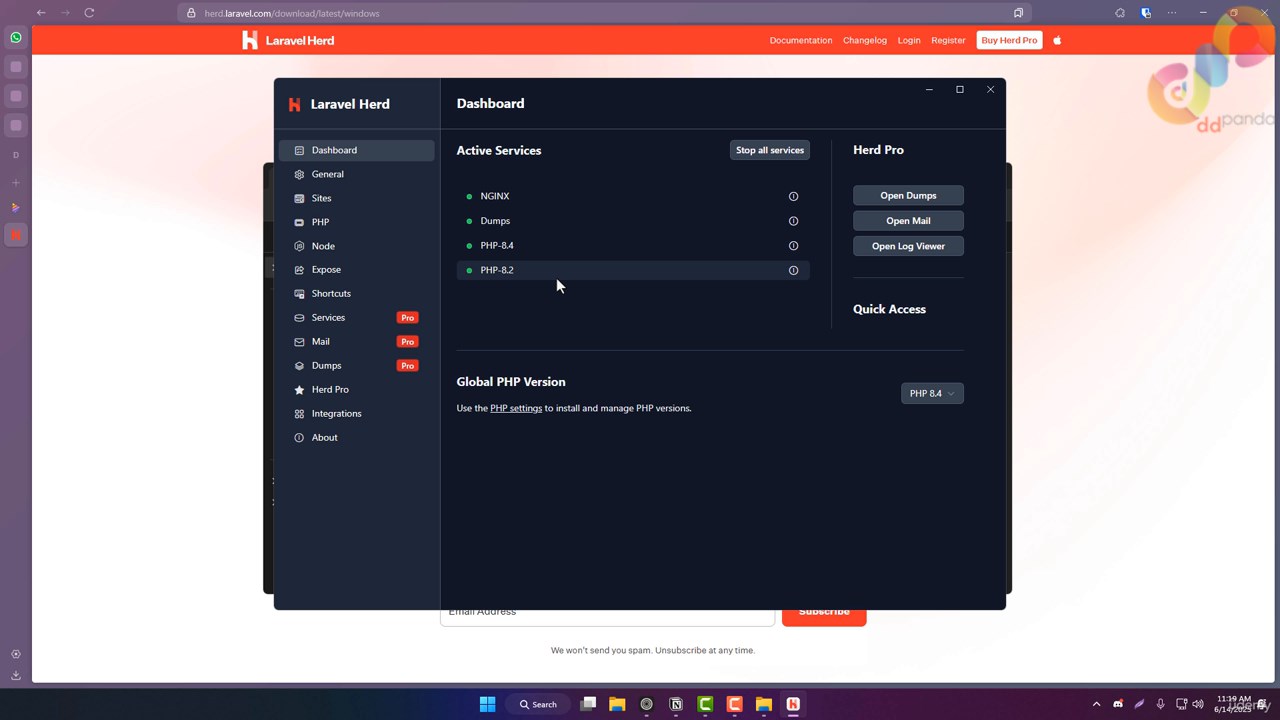Open the Global PHP Version dropdown
This screenshot has width=1280, height=720.
point(932,393)
